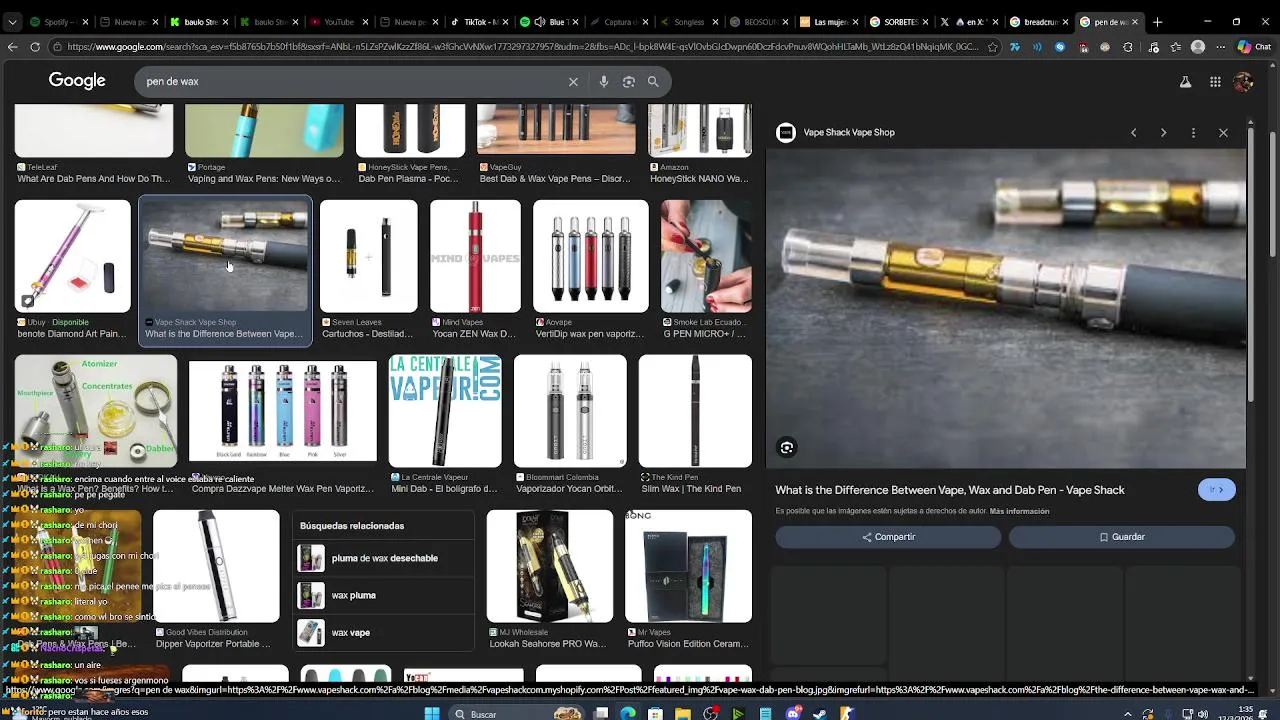Screen dimensions: 1280x720
Task: Open Google Lens image search icon
Action: point(628,82)
